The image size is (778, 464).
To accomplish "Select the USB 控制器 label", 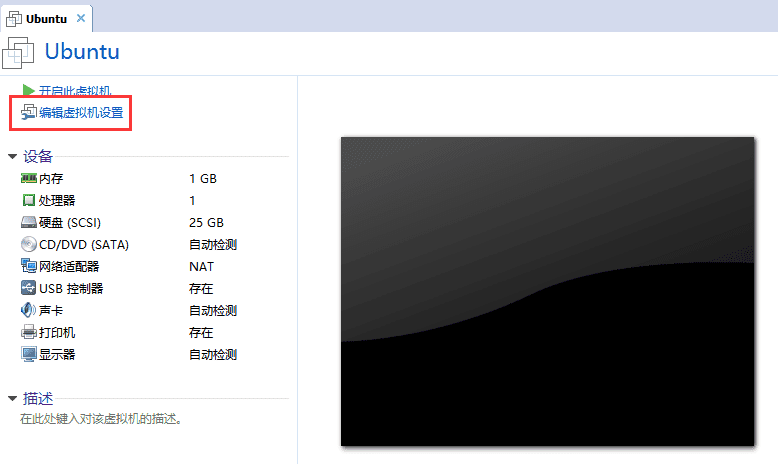I will click(71, 288).
